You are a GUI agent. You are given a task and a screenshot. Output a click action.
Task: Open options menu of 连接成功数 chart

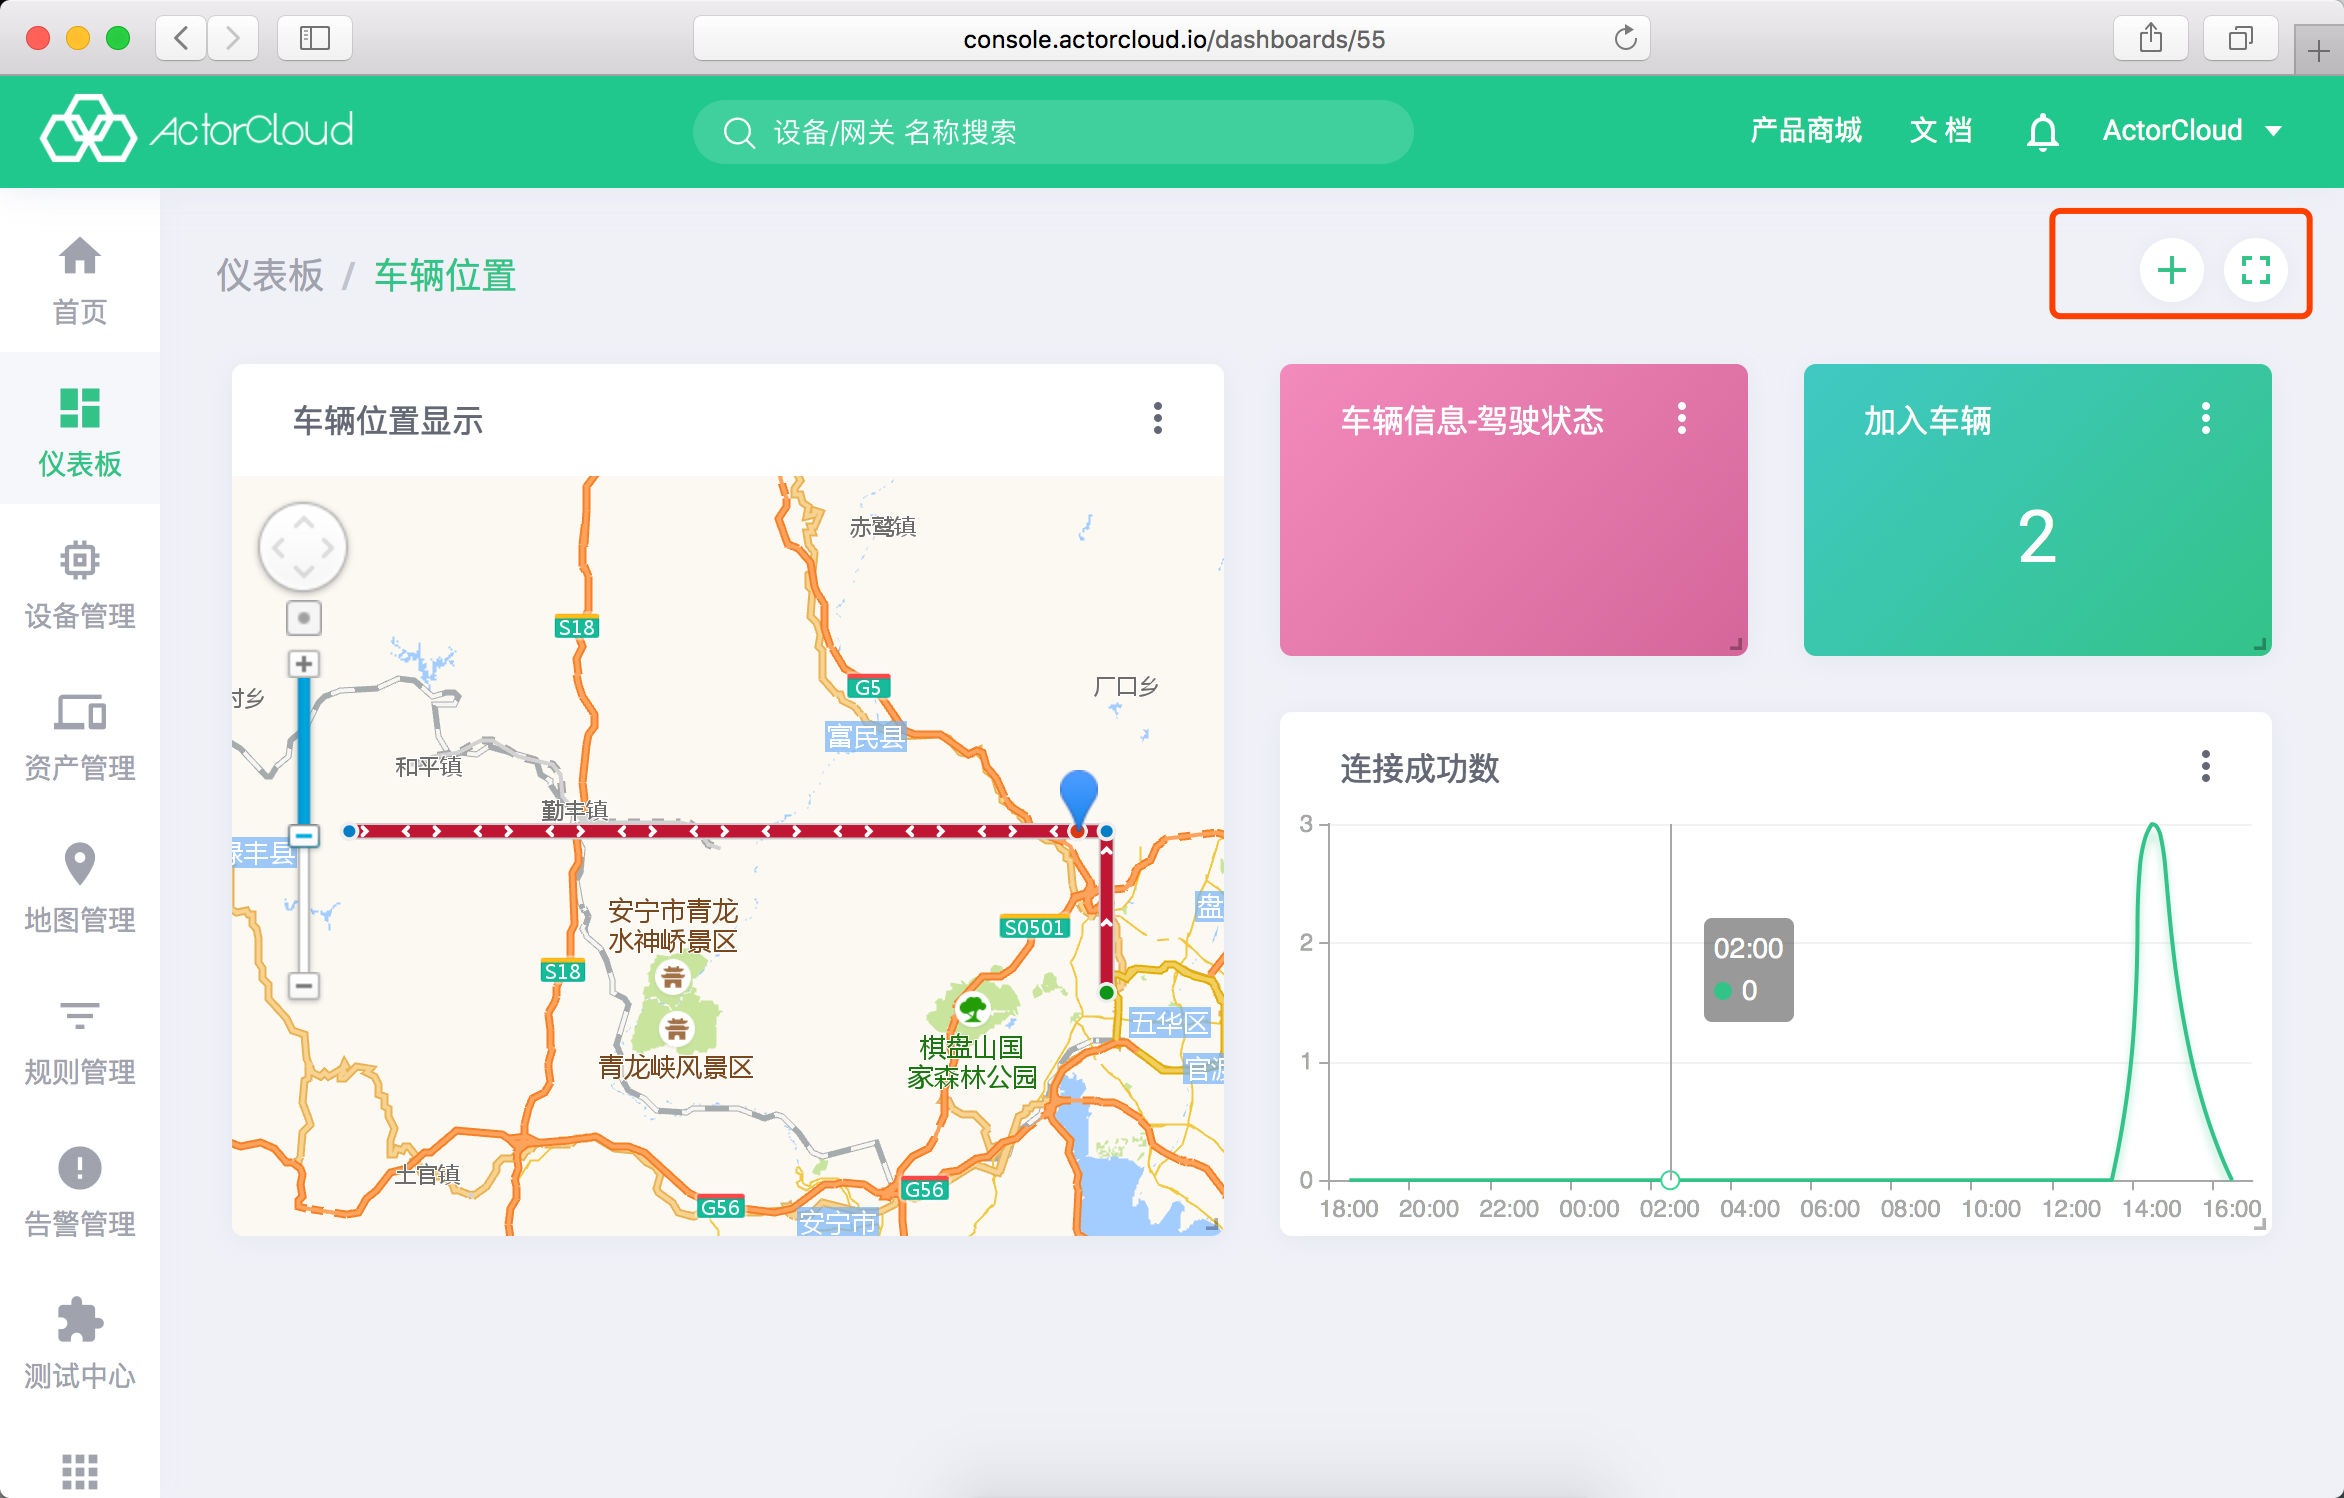point(2206,766)
